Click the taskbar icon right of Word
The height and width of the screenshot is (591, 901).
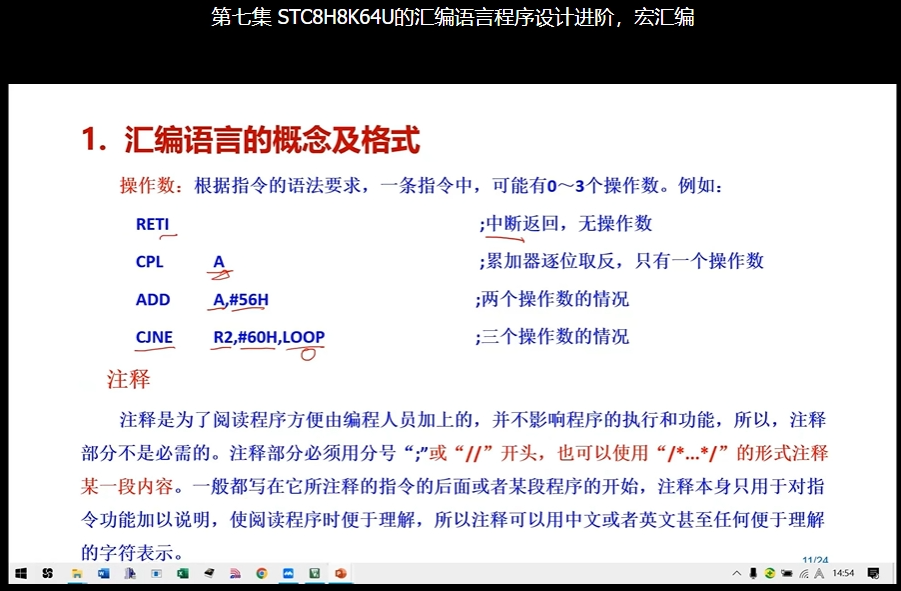click(130, 573)
